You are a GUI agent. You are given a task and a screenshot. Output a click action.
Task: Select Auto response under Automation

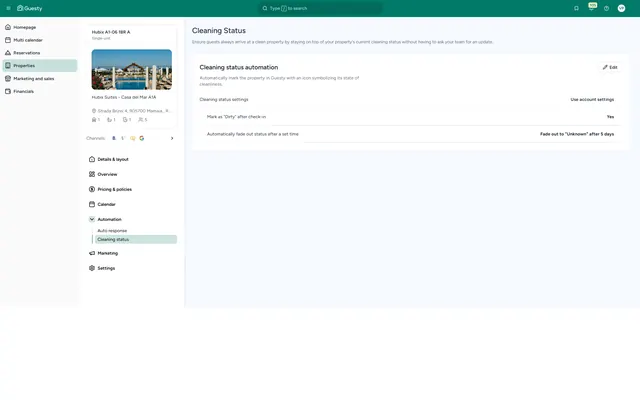112,231
